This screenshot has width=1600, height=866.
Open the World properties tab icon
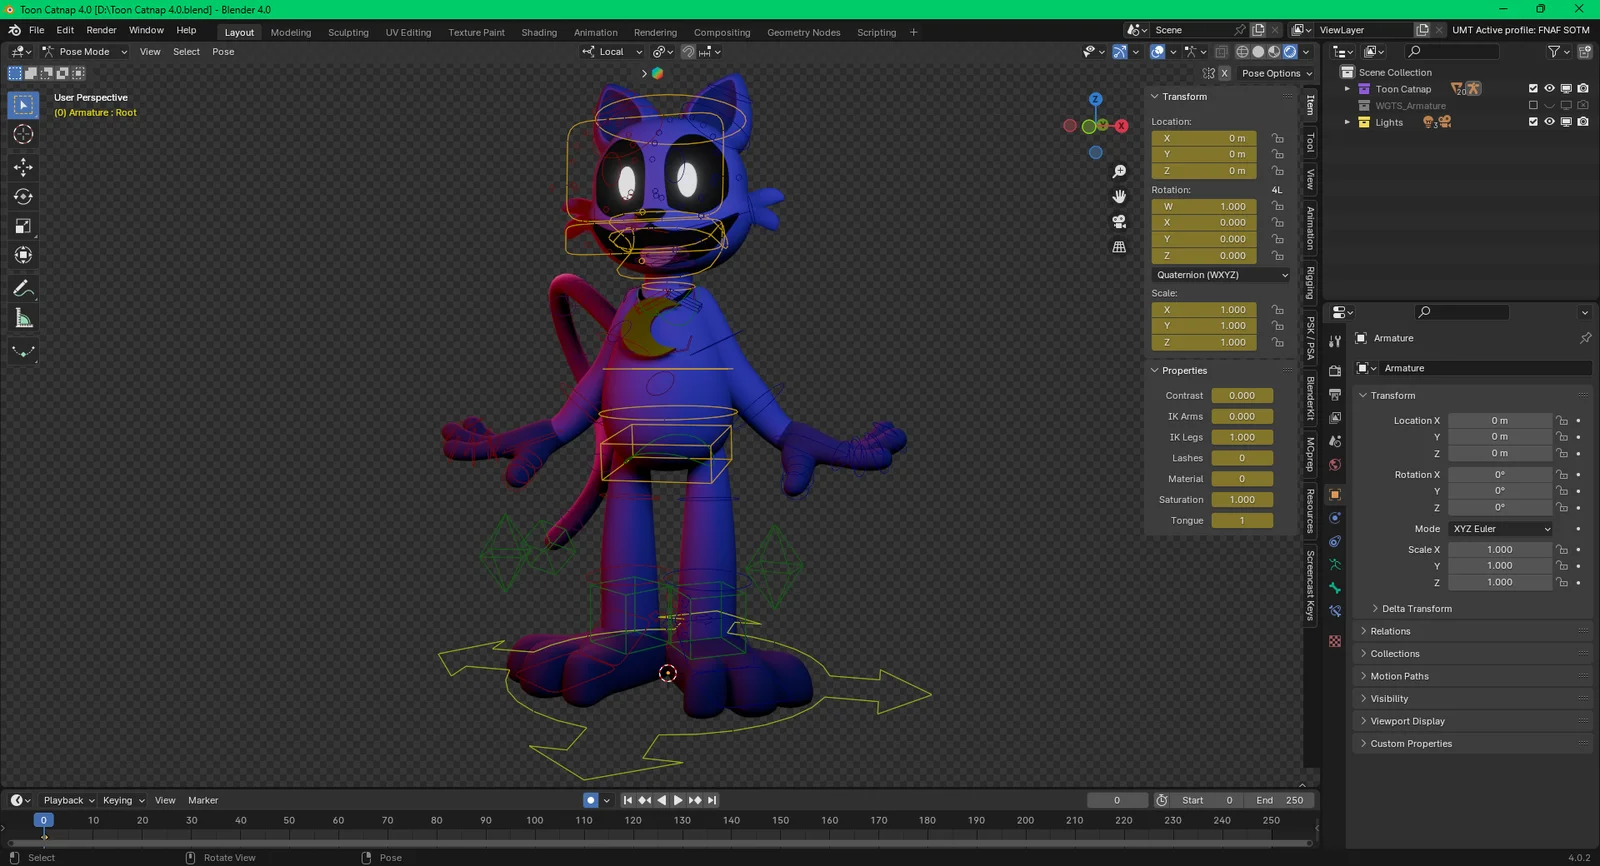1335,465
